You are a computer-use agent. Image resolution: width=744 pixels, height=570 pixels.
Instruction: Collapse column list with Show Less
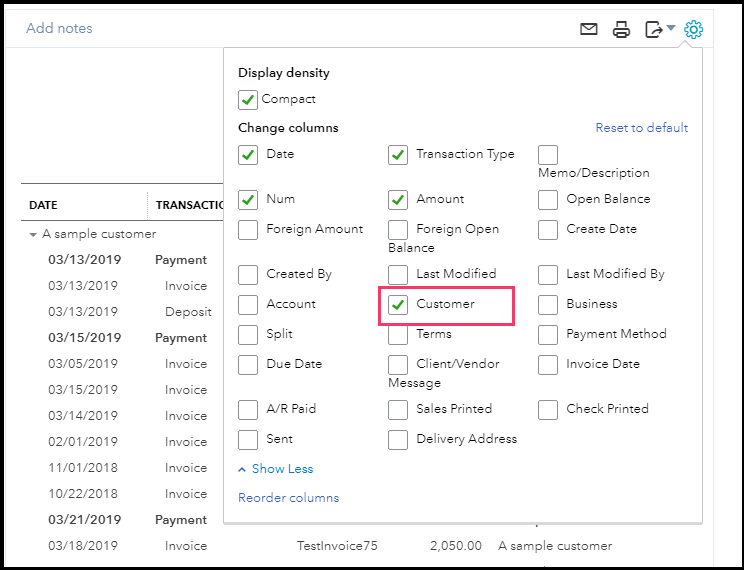[276, 469]
